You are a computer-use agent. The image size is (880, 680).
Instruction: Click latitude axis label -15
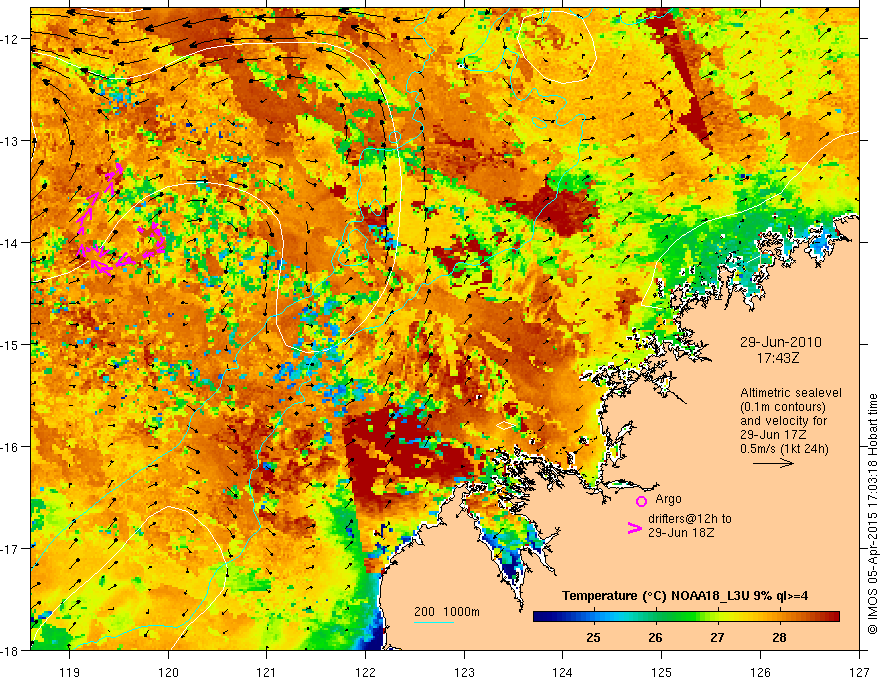[x=11, y=344]
